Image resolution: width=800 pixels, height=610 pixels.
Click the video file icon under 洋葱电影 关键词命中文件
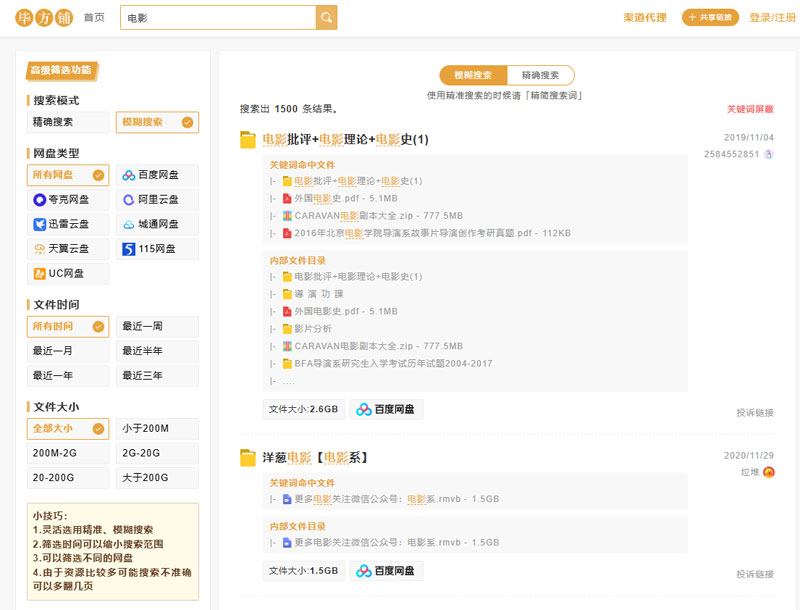pyautogui.click(x=287, y=499)
